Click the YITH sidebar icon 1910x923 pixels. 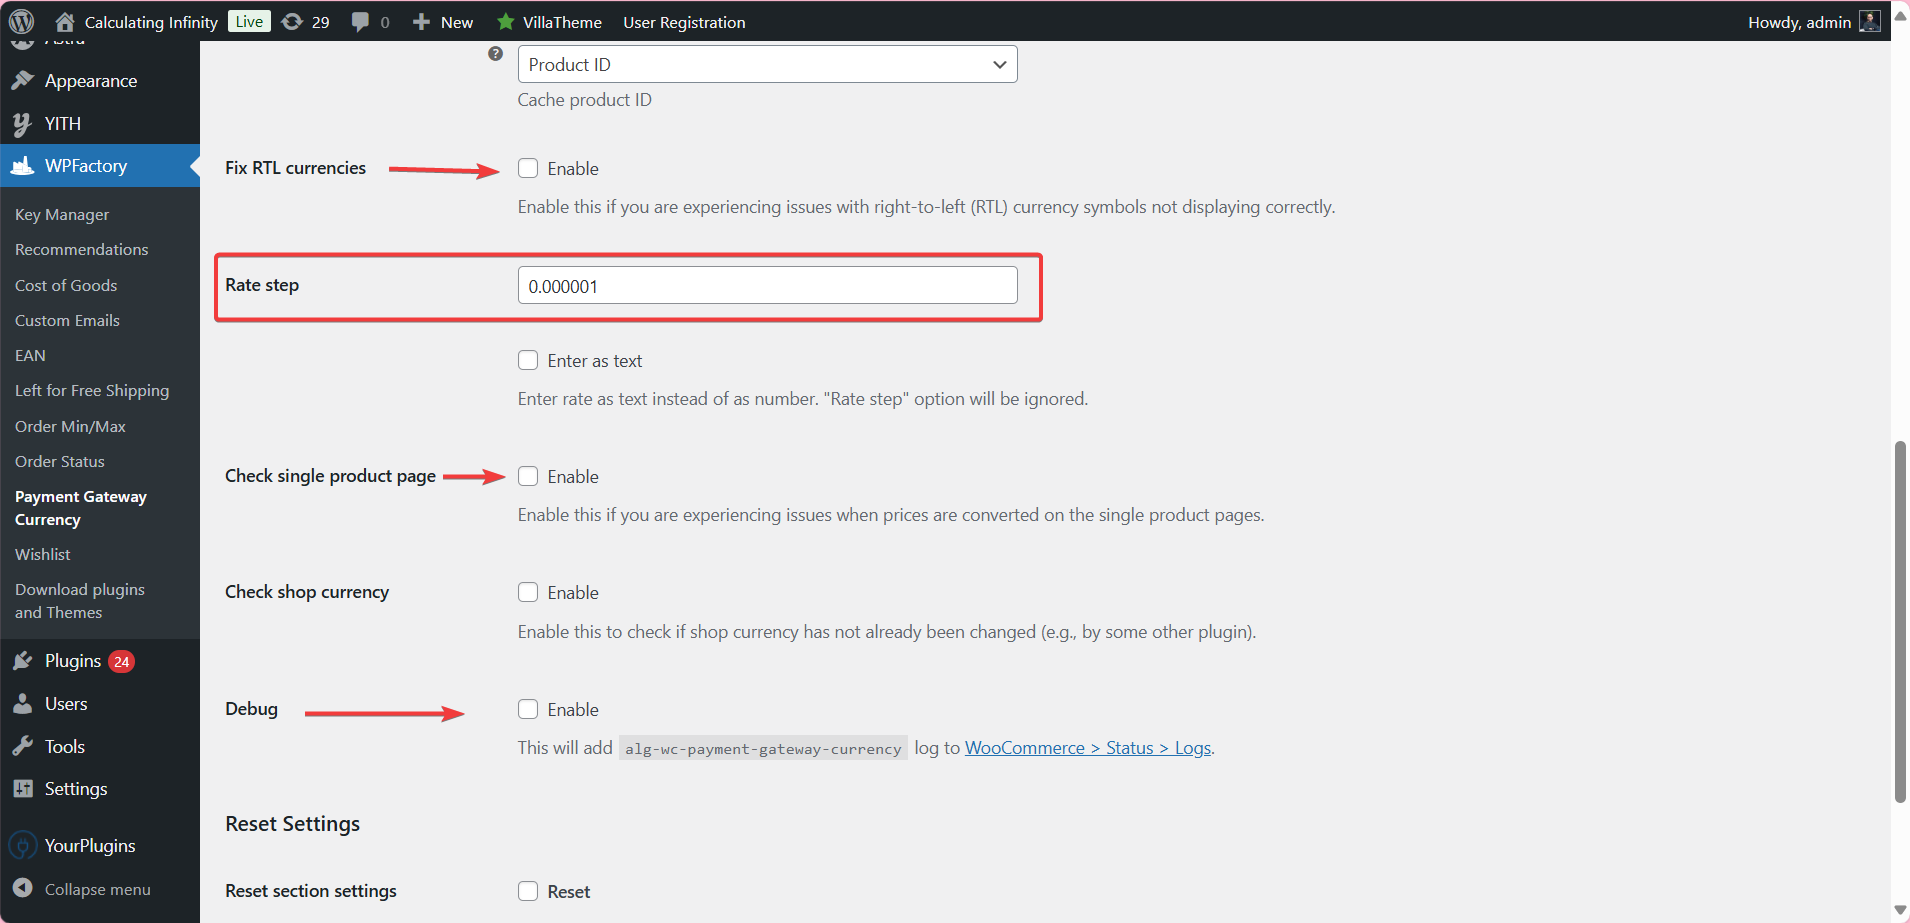coord(22,123)
